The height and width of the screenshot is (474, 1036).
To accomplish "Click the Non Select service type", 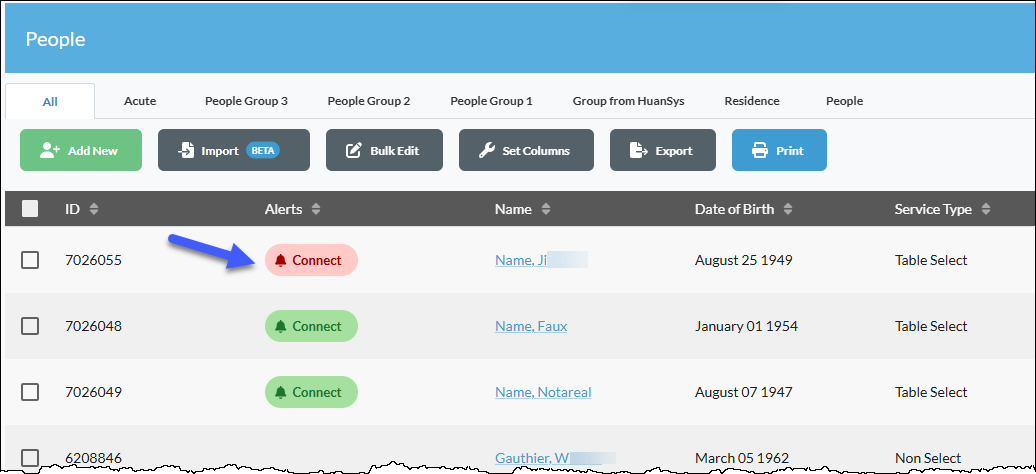I will pyautogui.click(x=927, y=457).
